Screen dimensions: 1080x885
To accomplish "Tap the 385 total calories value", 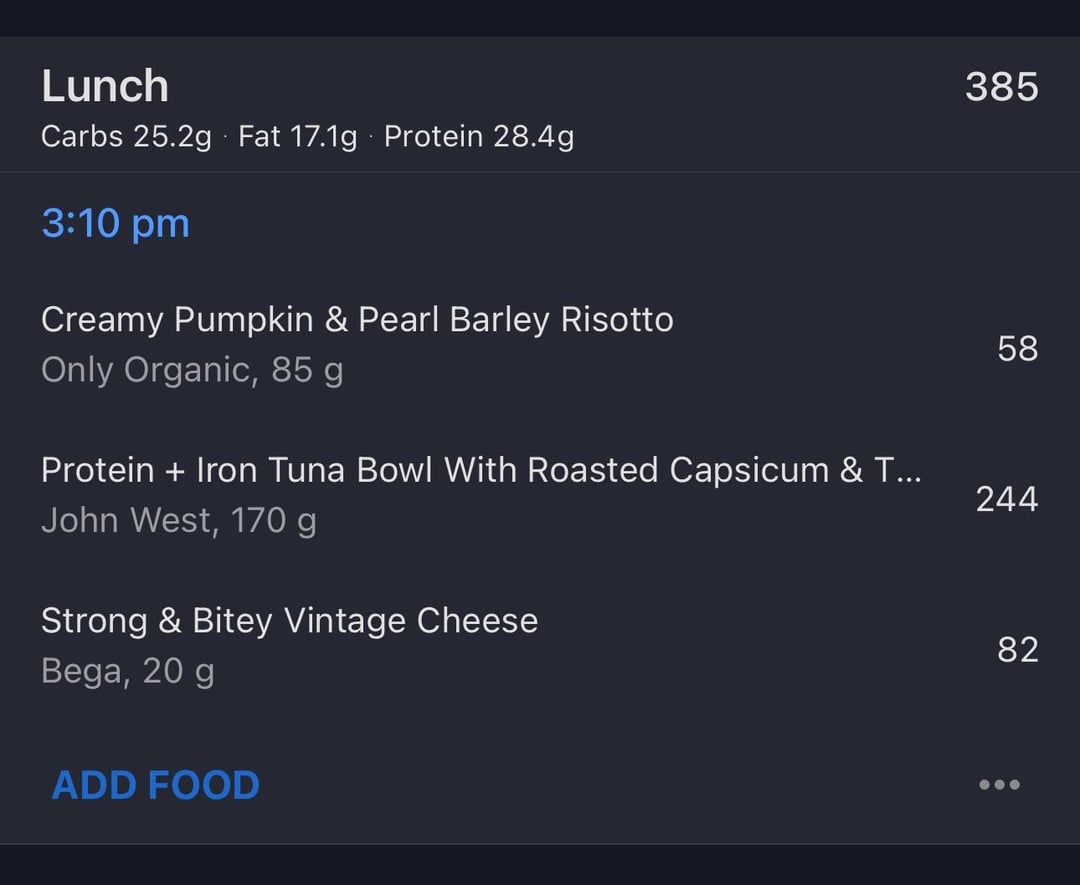I will point(1001,87).
